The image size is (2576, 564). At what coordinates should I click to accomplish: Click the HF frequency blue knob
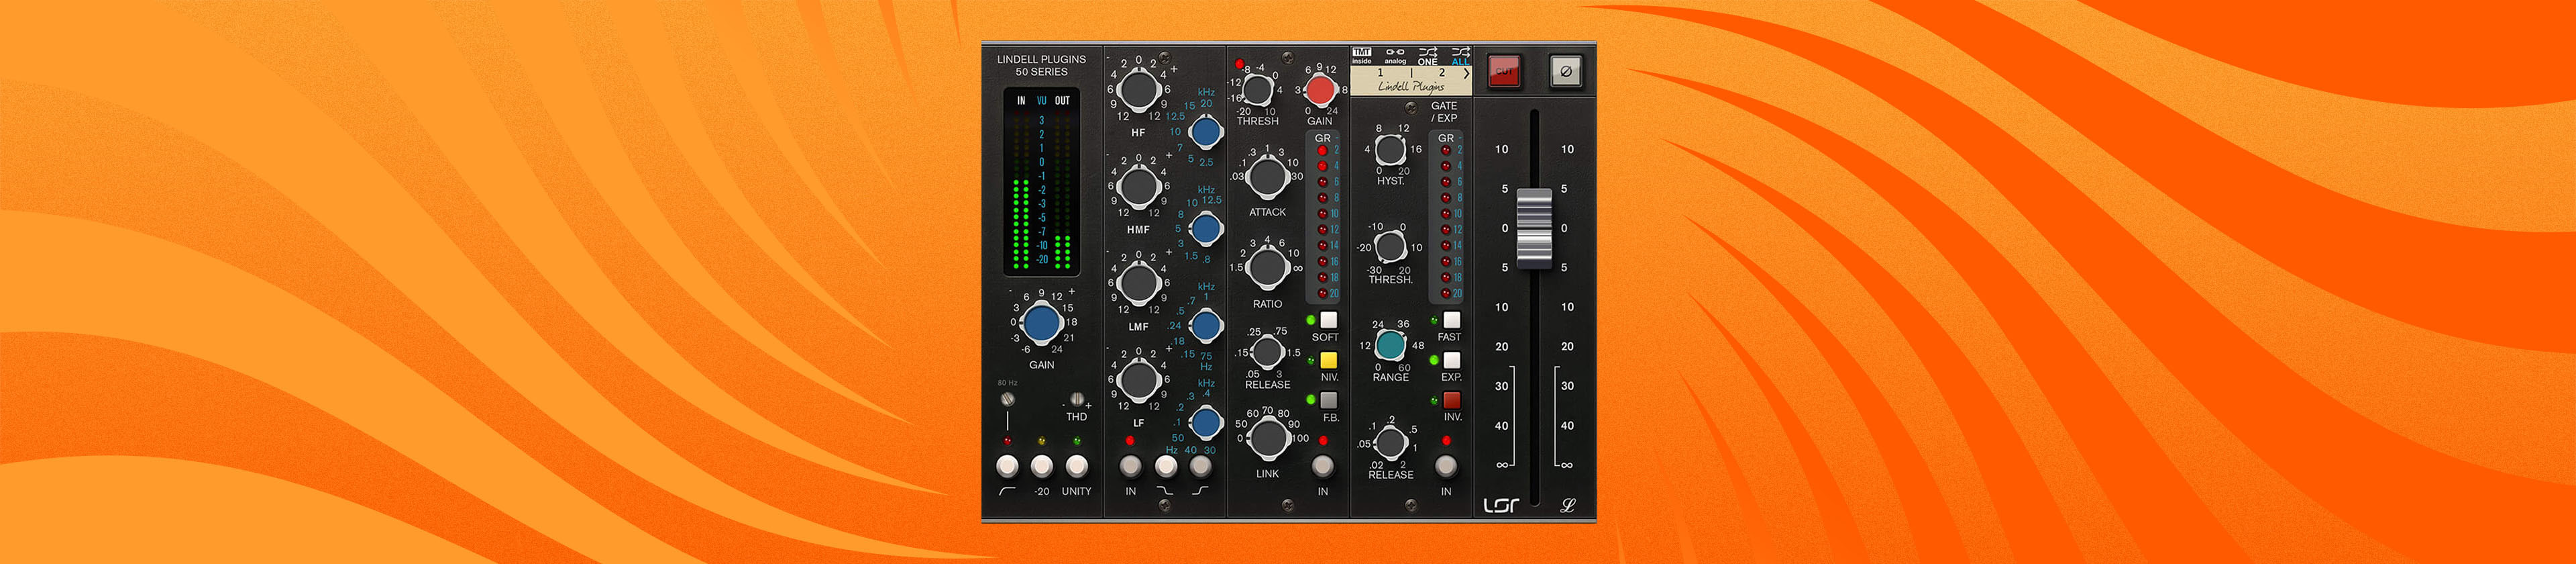point(1206,132)
